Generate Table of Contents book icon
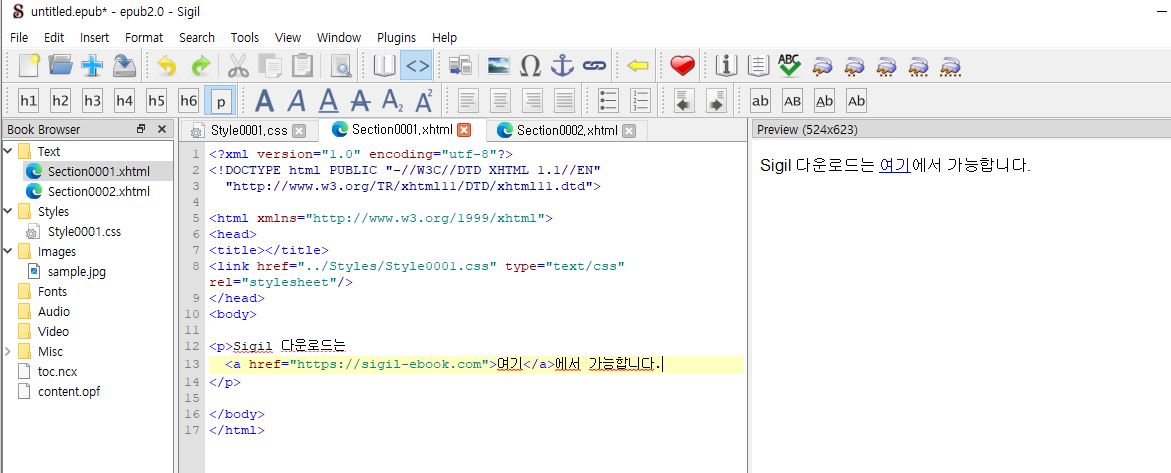 click(x=758, y=66)
